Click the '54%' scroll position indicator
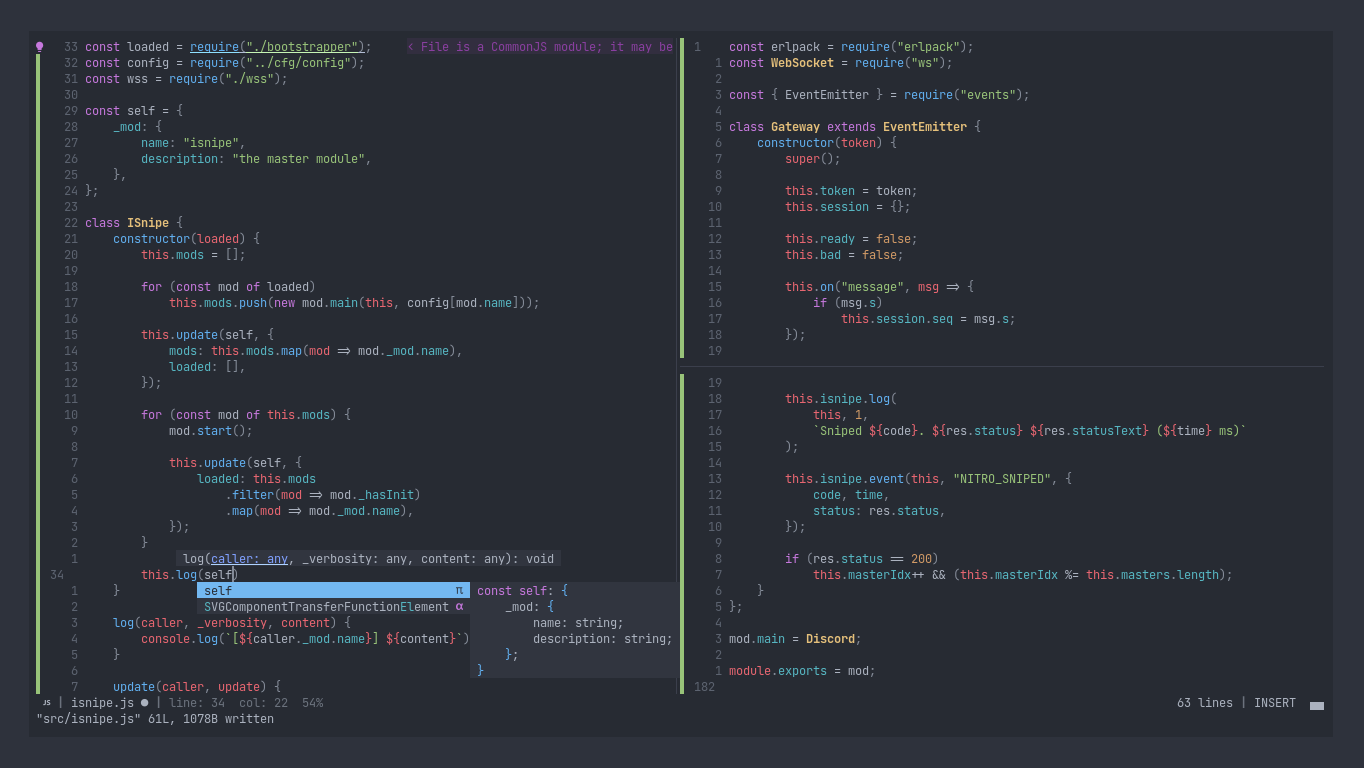 tap(312, 703)
